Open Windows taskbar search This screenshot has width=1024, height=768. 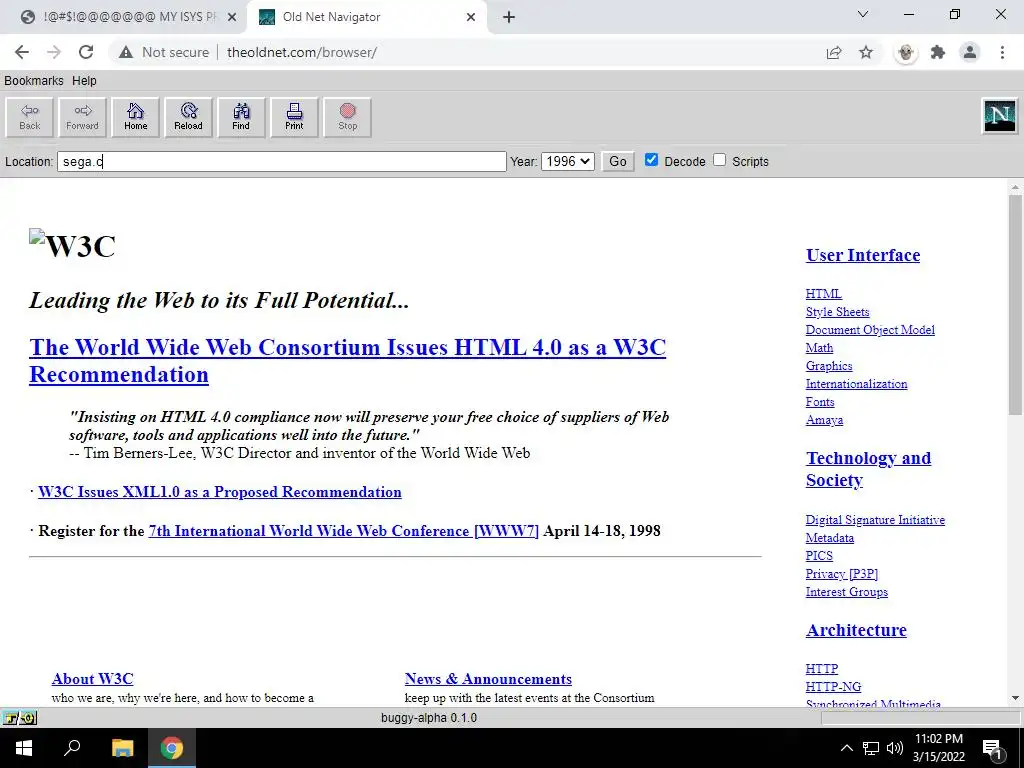pos(72,748)
